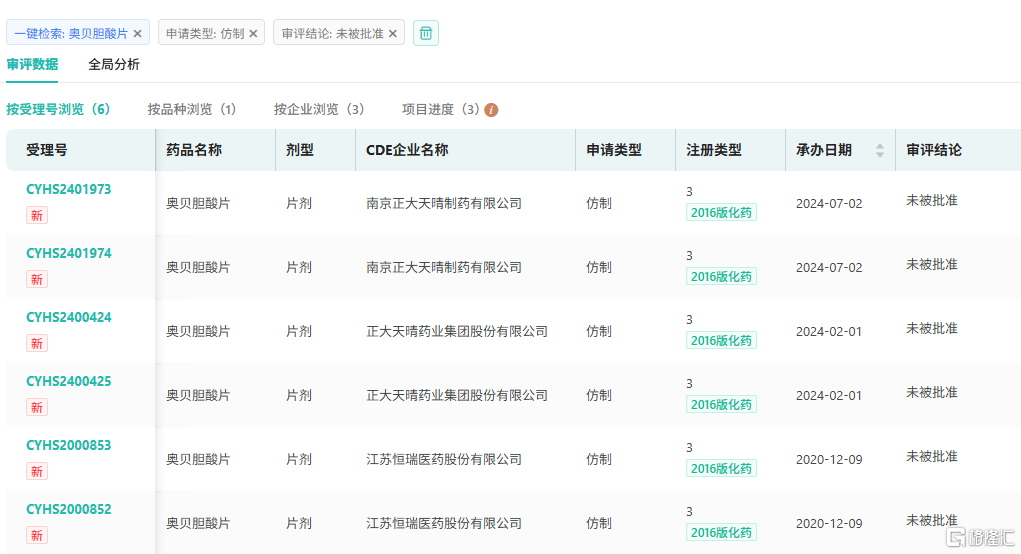Viewport: 1021px width, 554px height.
Task: Click 新 badge under CYHS2400425
Action: (36, 408)
